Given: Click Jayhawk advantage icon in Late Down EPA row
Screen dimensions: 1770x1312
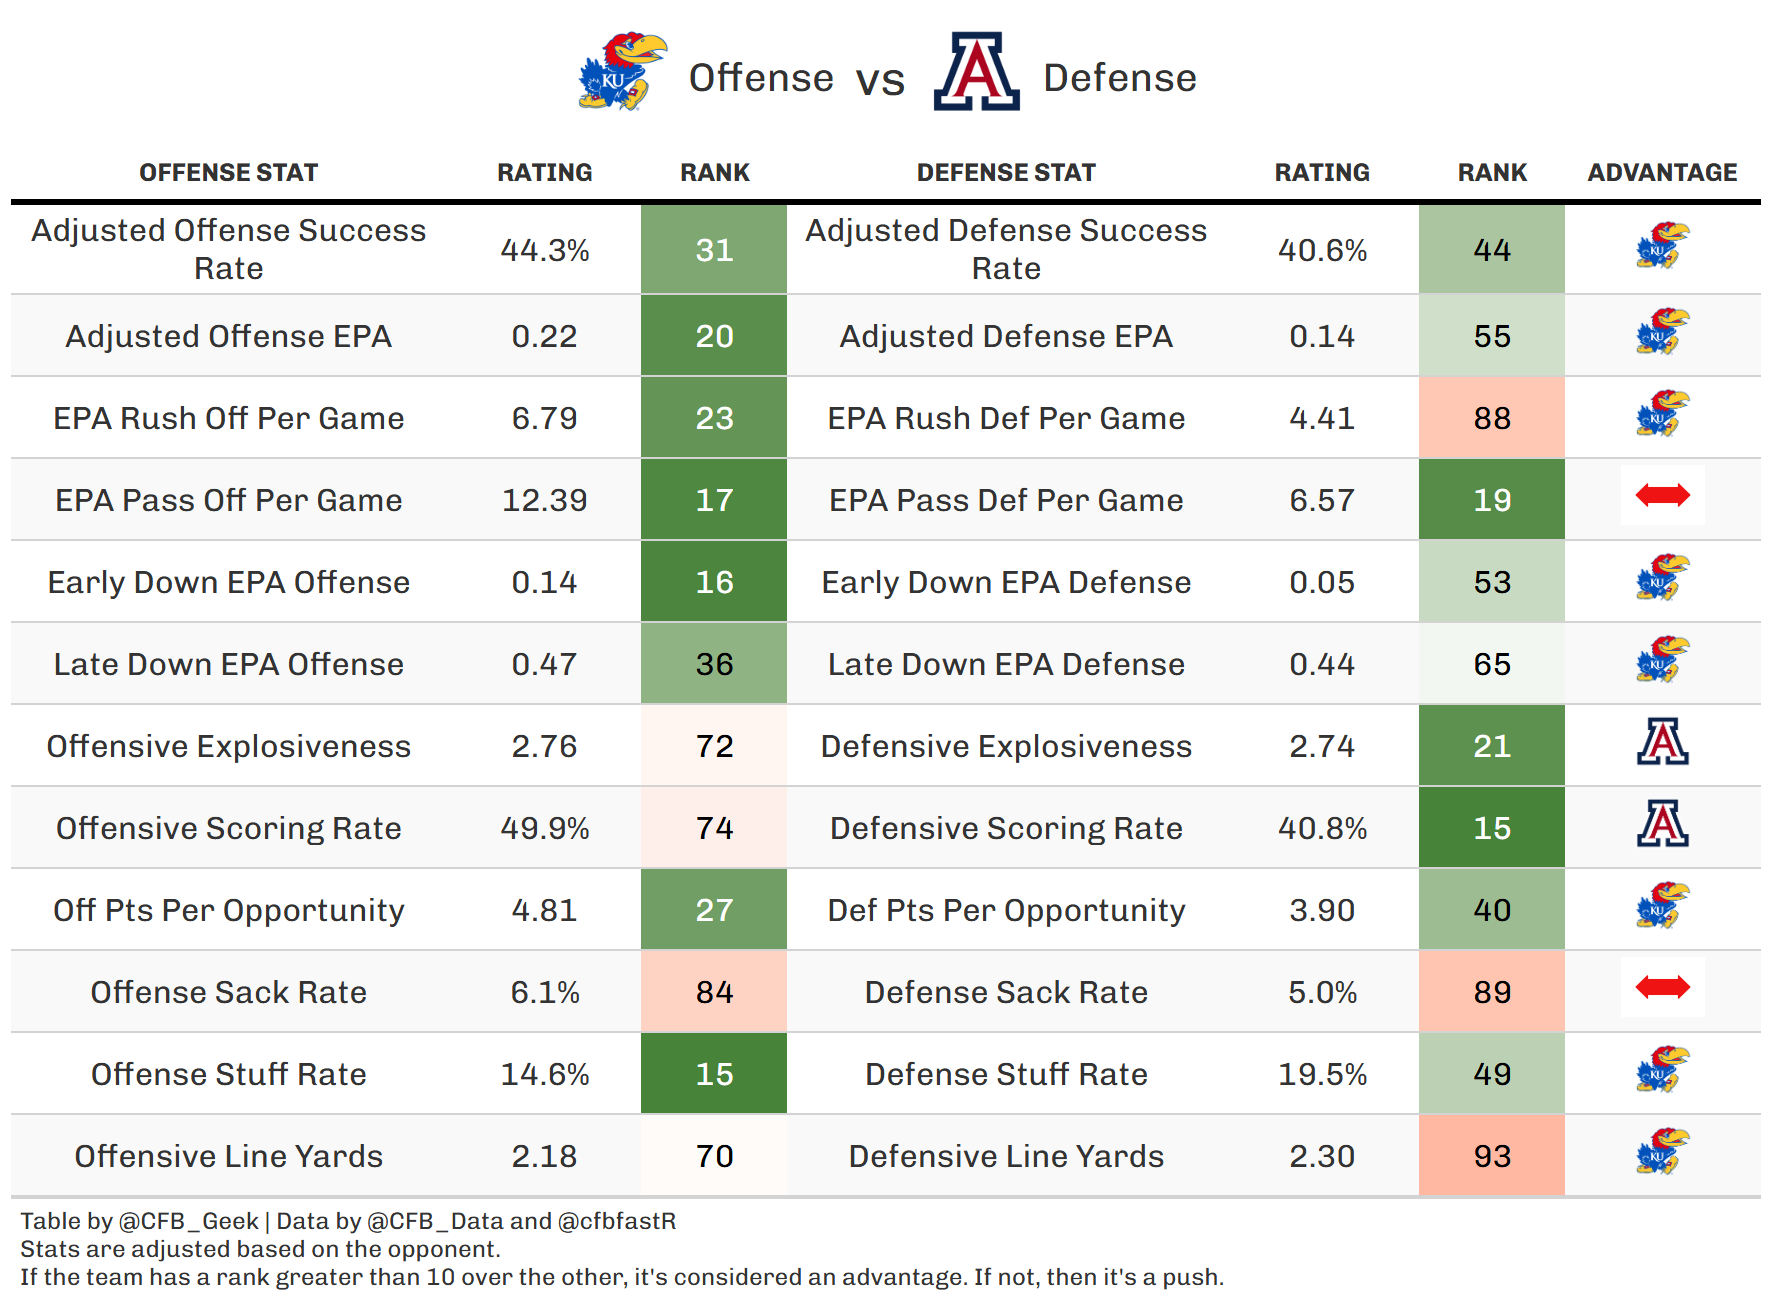Looking at the screenshot, I should tap(1662, 660).
